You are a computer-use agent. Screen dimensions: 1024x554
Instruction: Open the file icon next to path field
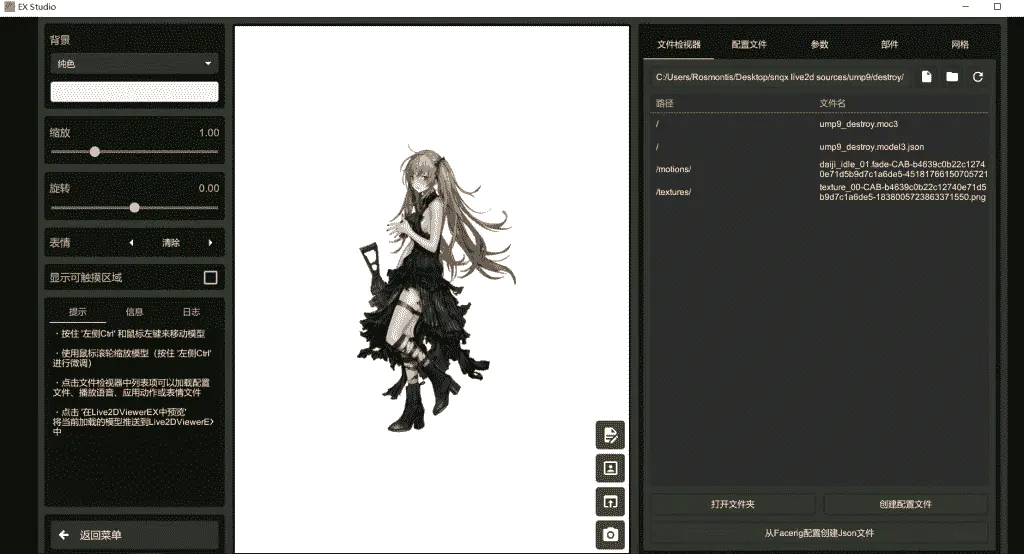point(926,76)
